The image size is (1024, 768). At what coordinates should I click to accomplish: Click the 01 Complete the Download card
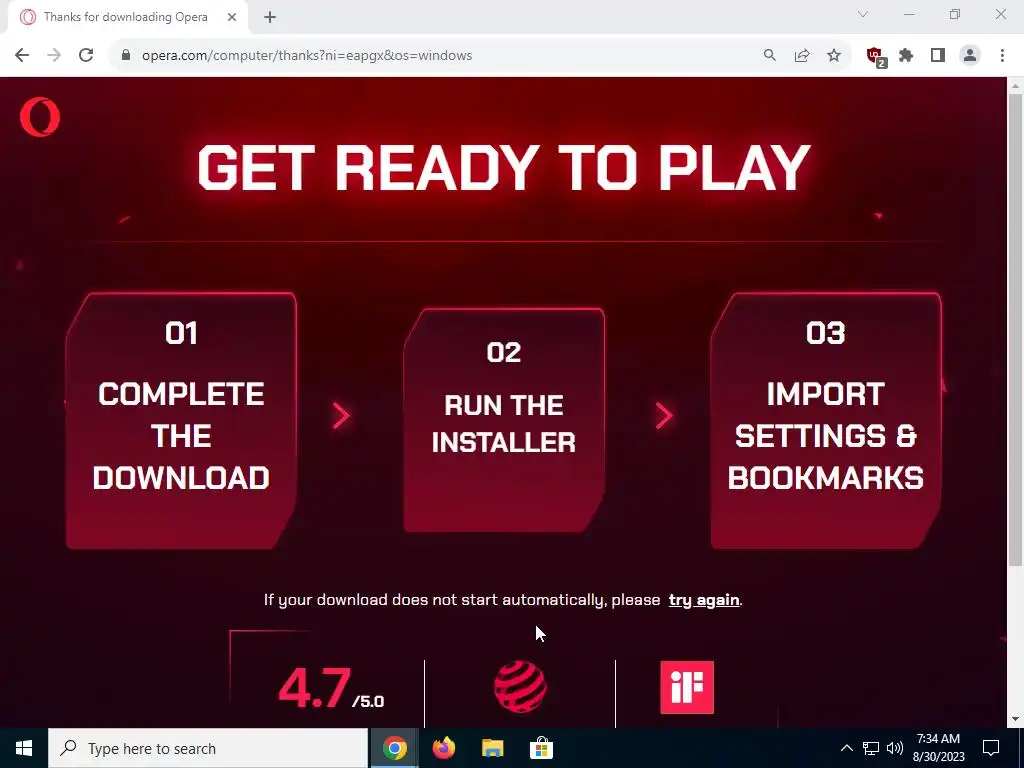pos(181,421)
